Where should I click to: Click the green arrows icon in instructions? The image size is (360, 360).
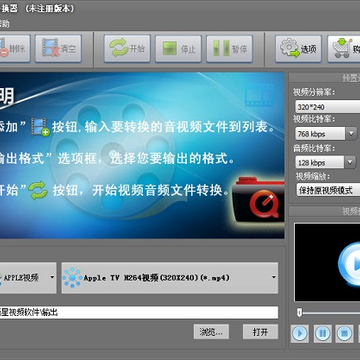click(x=38, y=190)
